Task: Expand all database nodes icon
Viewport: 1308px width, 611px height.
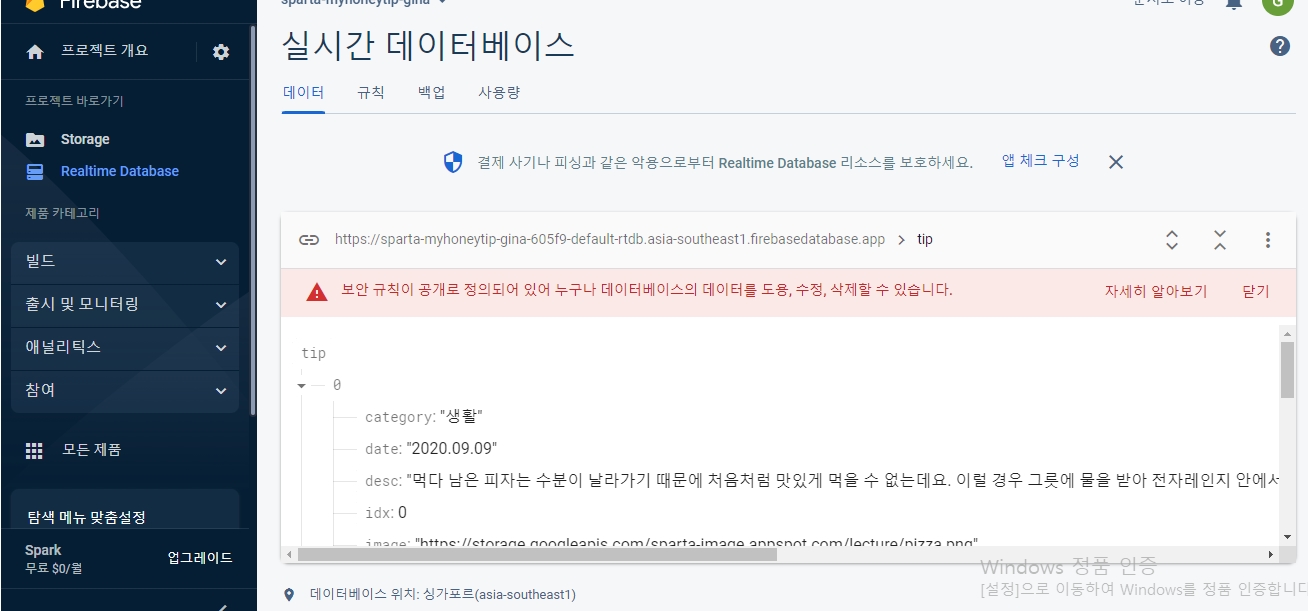Action: pos(1172,240)
